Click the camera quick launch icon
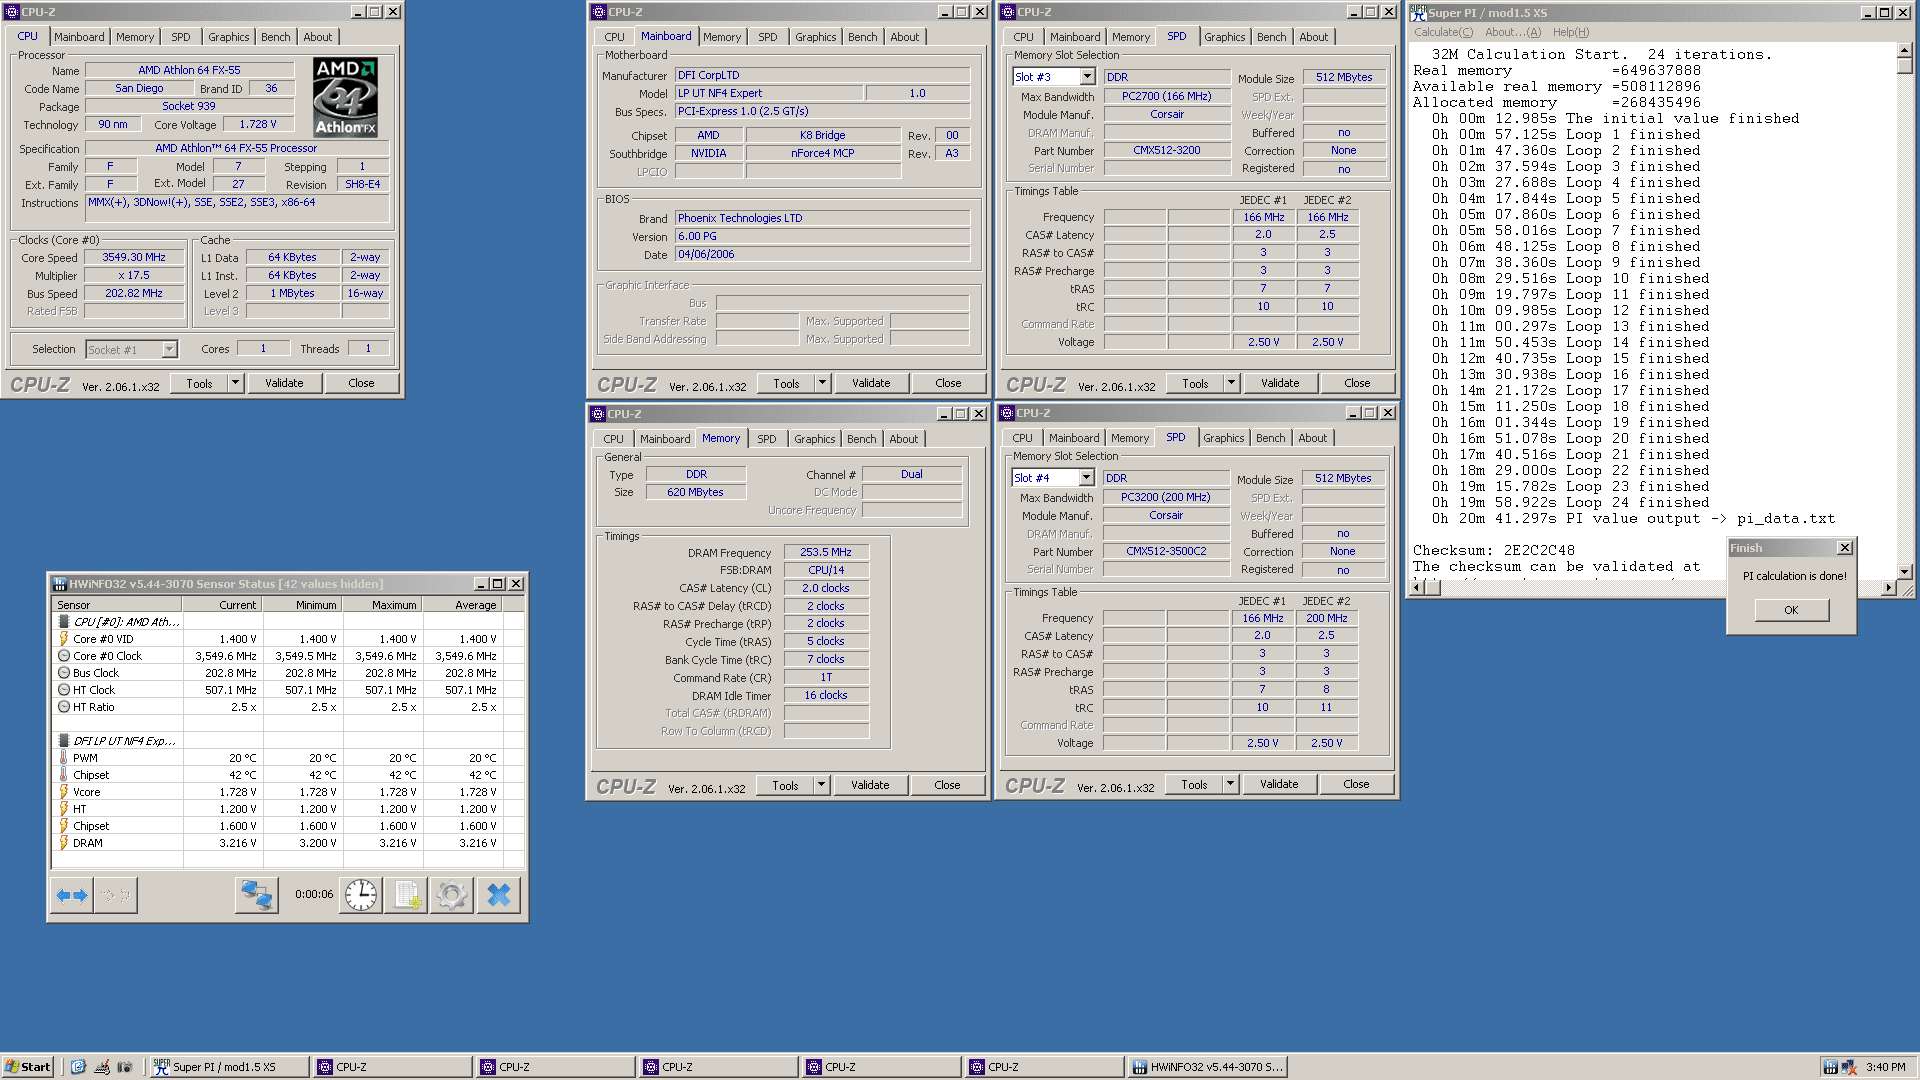1920x1080 pixels. 124,1067
